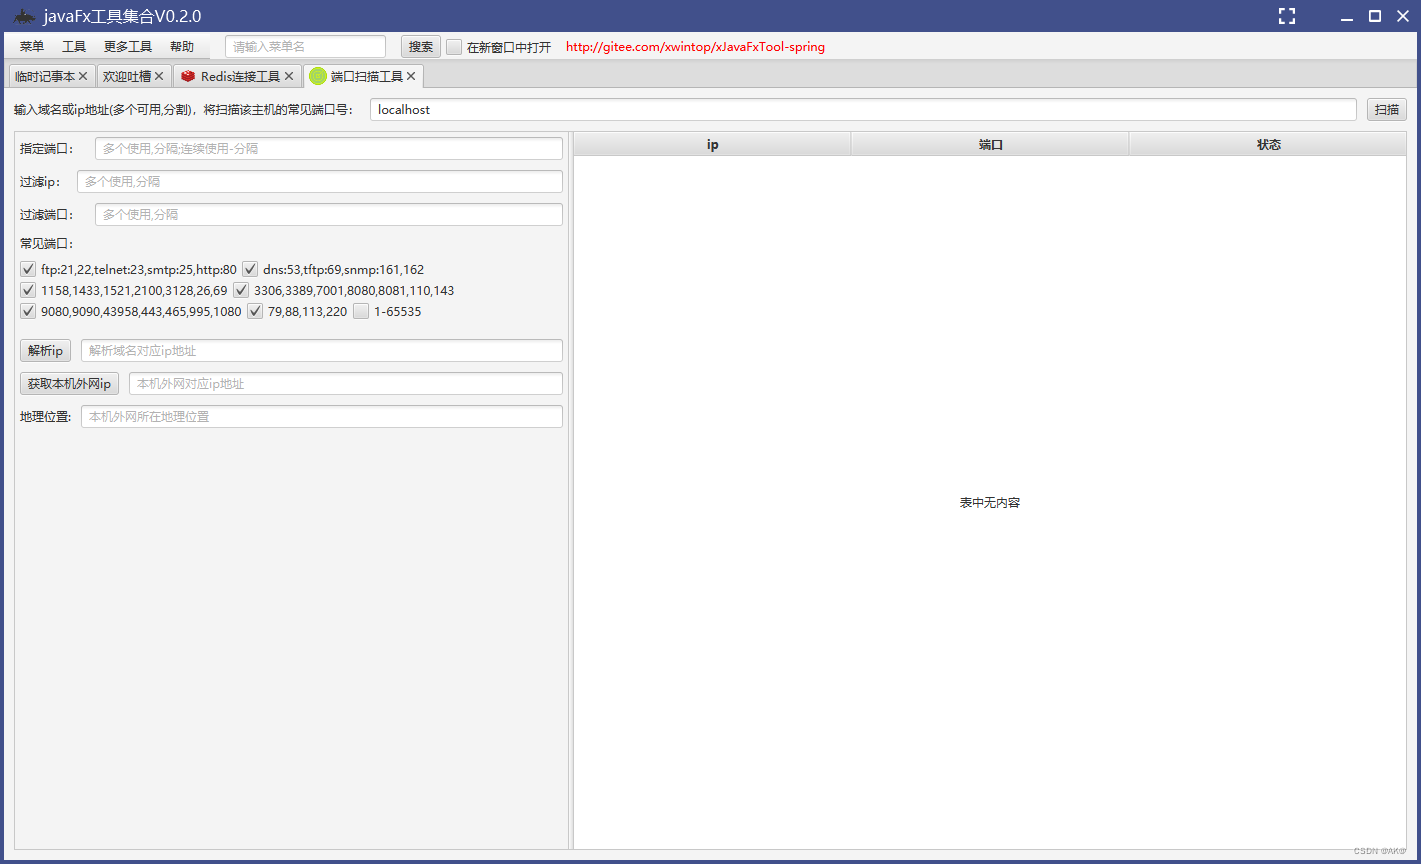Click the 获取本机外网ip button
Viewport: 1421px width, 864px height.
point(70,384)
